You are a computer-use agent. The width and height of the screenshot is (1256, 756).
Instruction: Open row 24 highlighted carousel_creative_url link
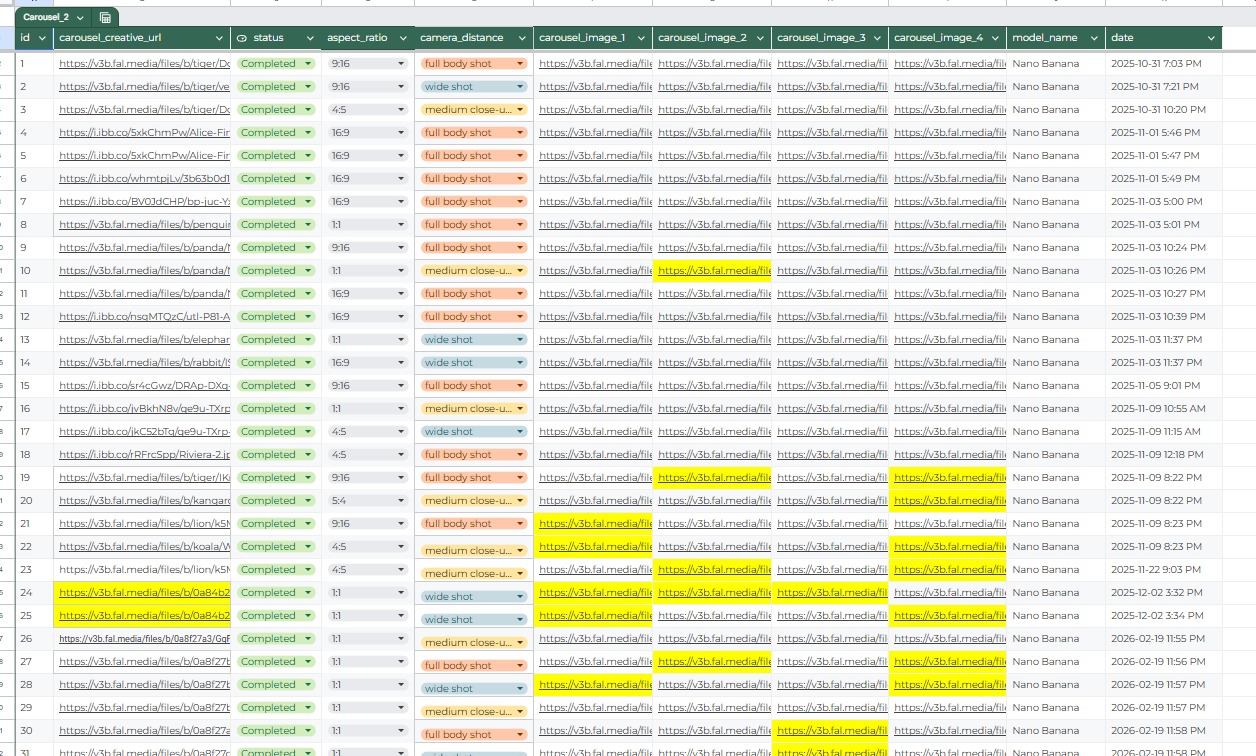click(144, 592)
